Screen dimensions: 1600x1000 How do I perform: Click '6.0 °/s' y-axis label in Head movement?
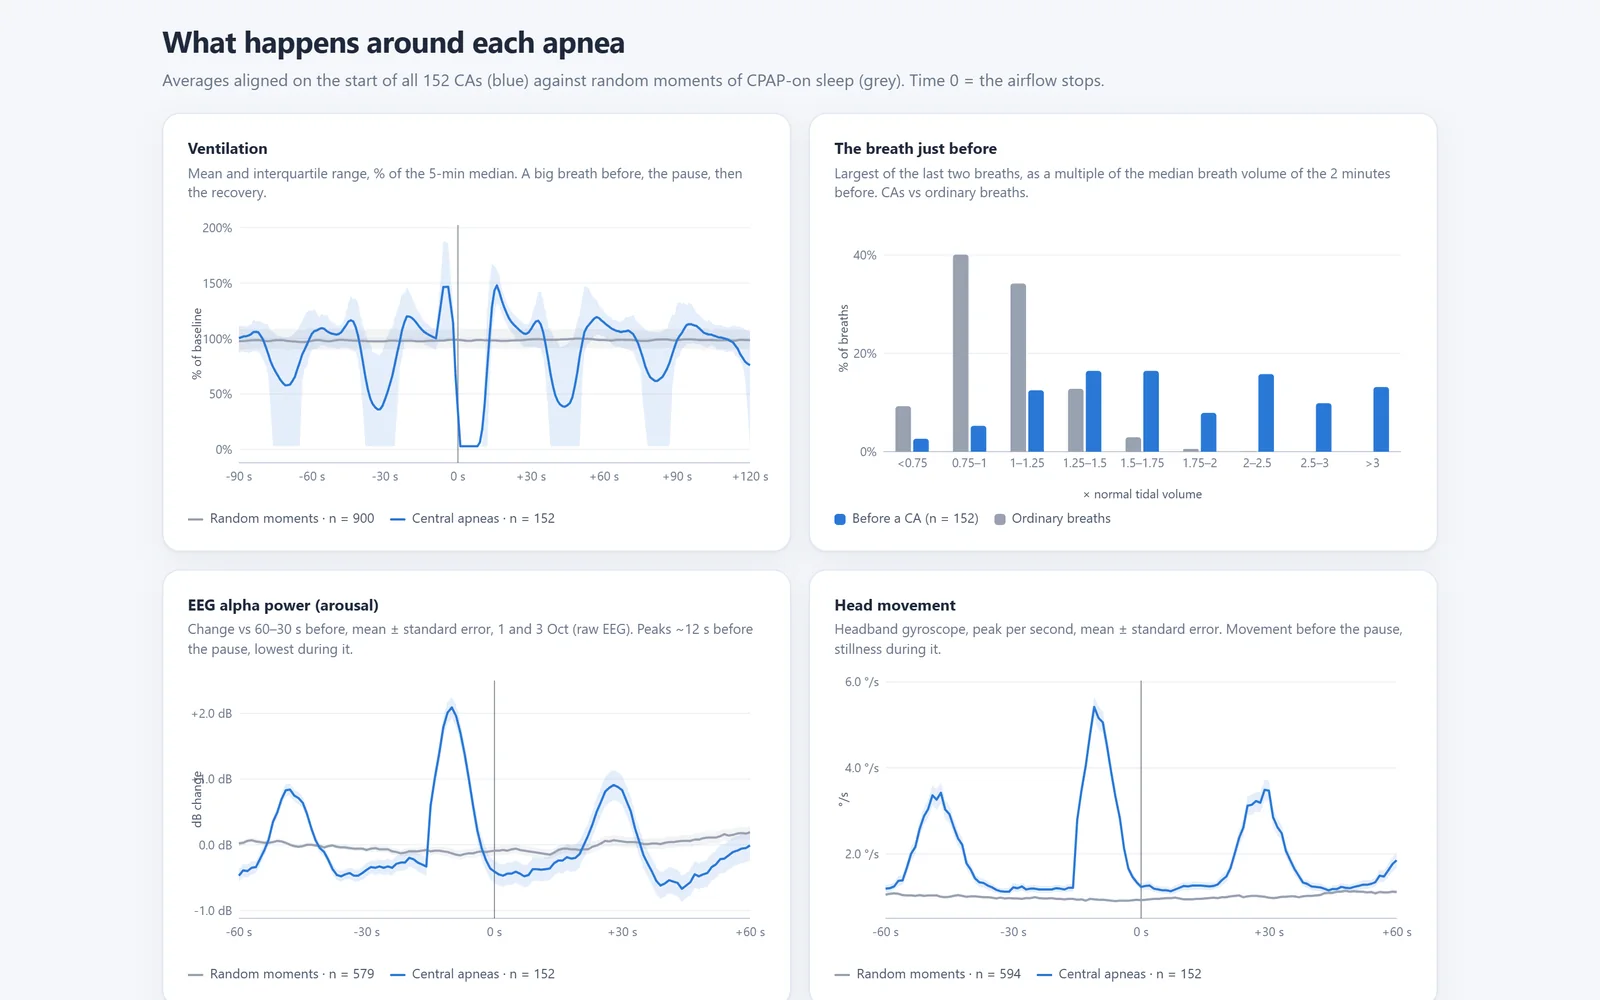coord(862,682)
